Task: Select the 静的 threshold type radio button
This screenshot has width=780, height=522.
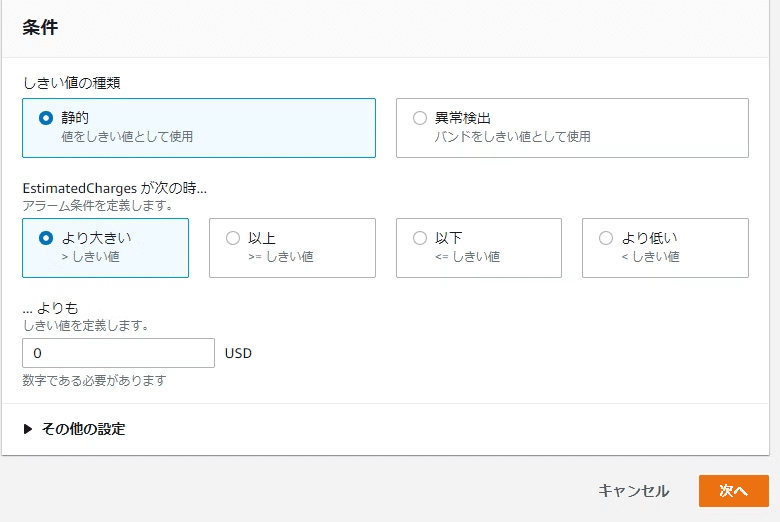Action: point(46,118)
